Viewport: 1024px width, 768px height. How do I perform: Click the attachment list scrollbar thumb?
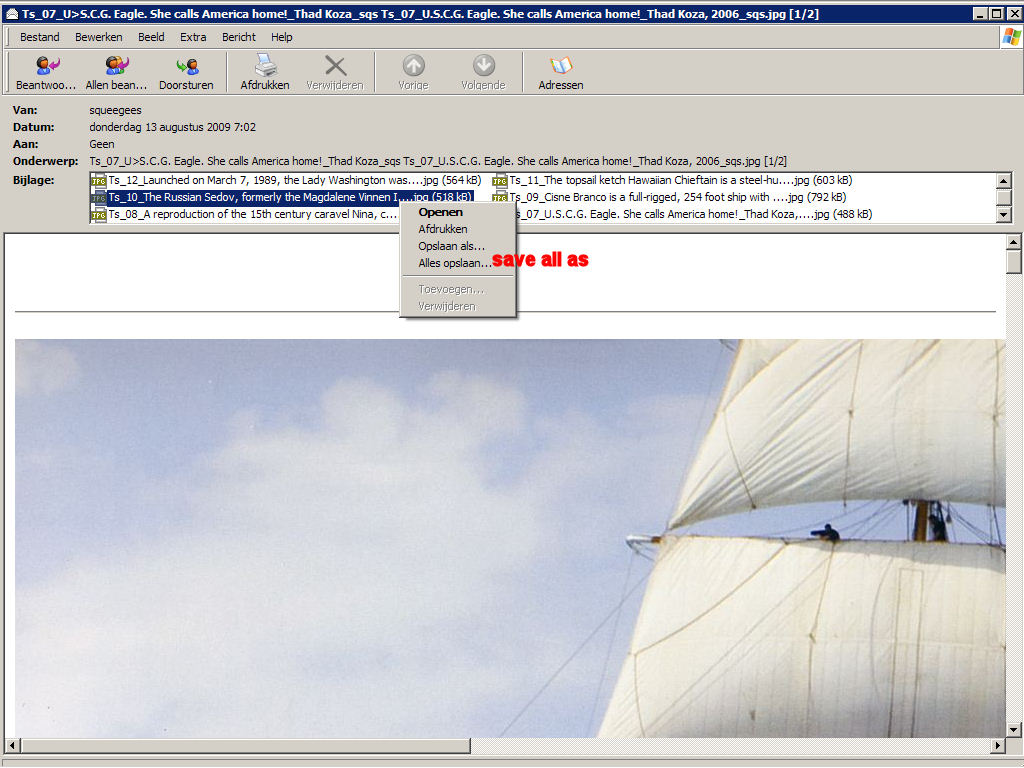pyautogui.click(x=1004, y=197)
